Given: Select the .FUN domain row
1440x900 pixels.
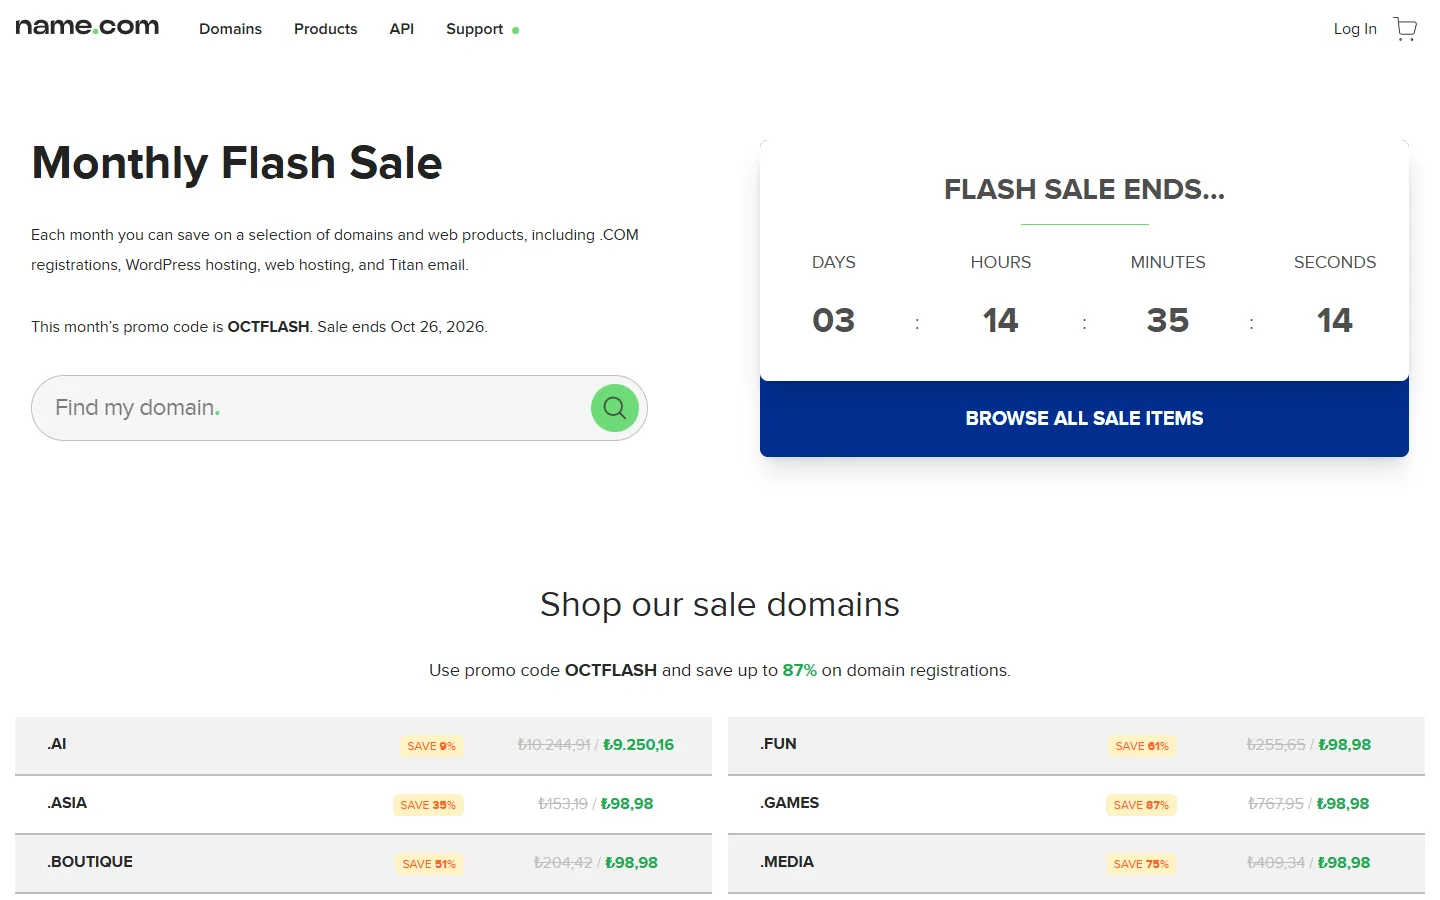Looking at the screenshot, I should (x=1076, y=745).
